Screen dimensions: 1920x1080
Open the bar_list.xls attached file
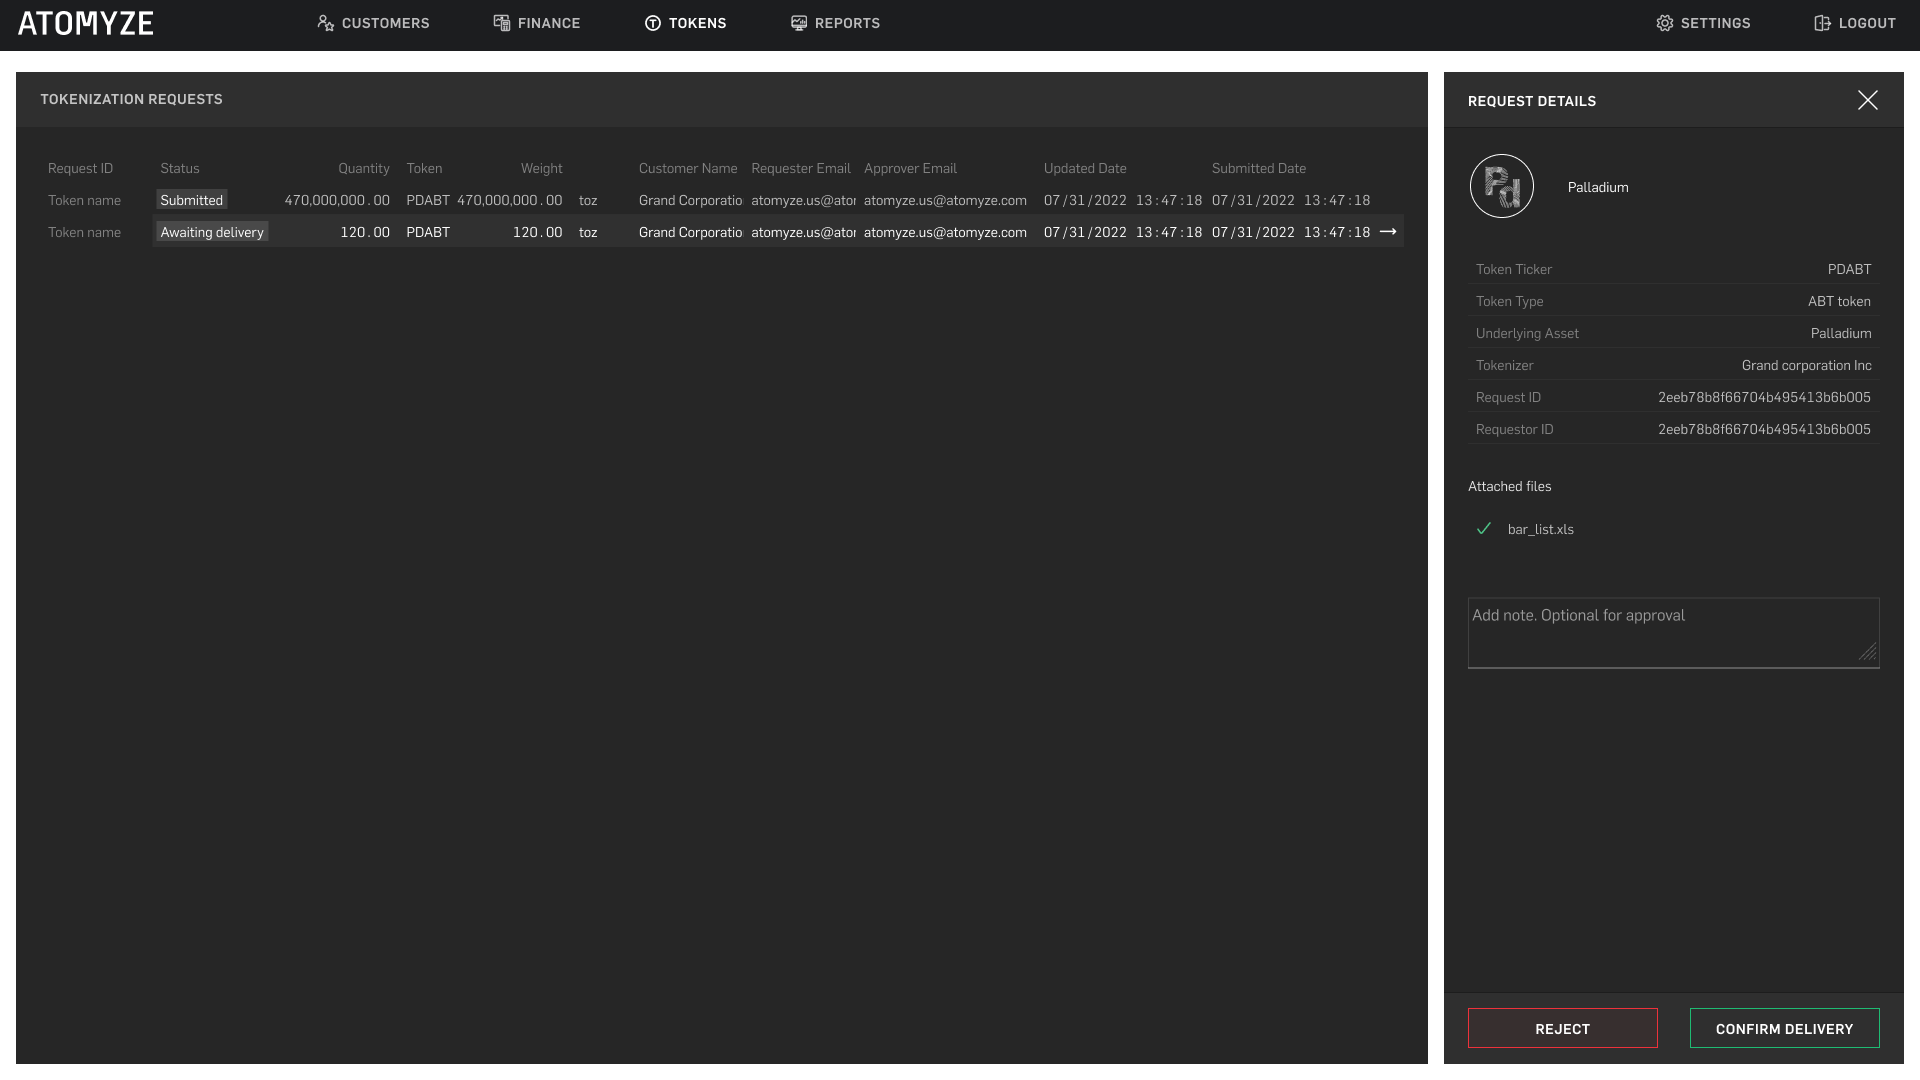pyautogui.click(x=1540, y=530)
